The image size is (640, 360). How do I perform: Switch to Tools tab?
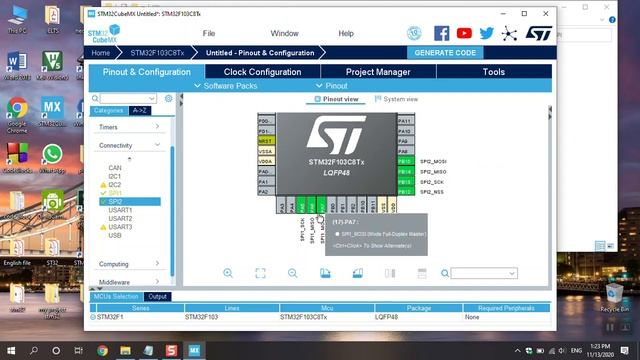click(494, 72)
